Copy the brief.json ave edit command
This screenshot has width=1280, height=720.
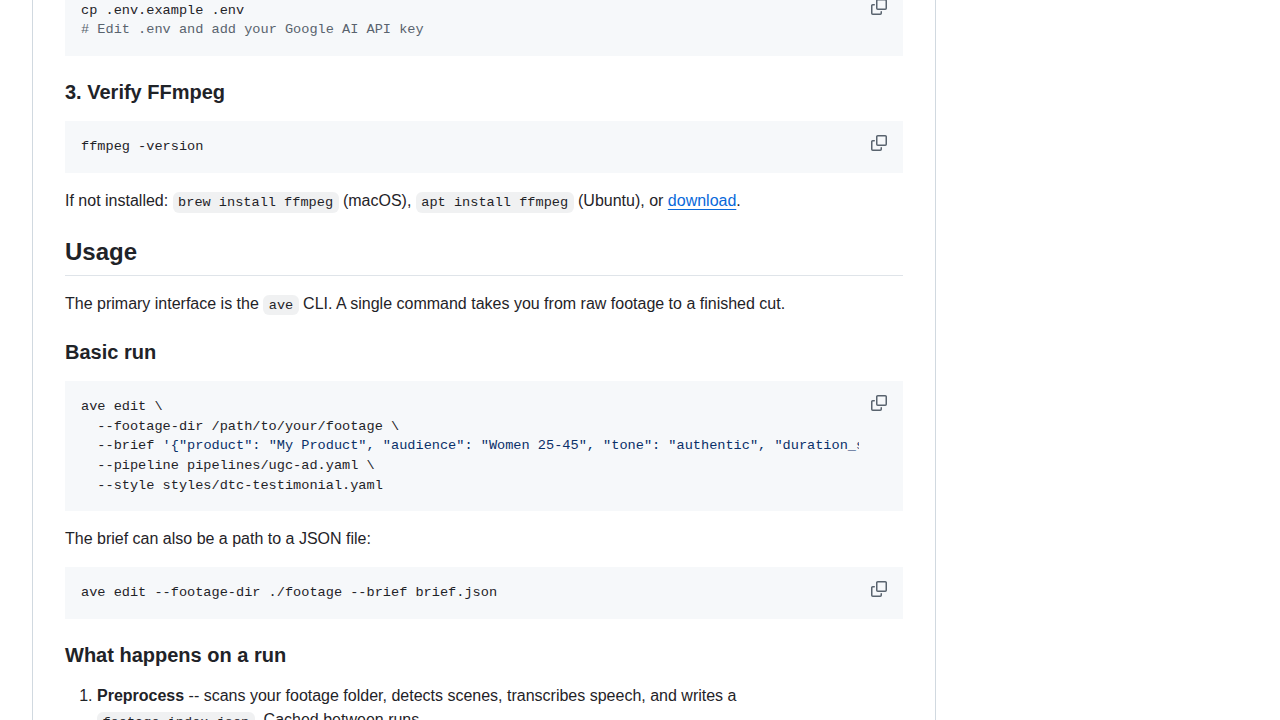click(878, 590)
